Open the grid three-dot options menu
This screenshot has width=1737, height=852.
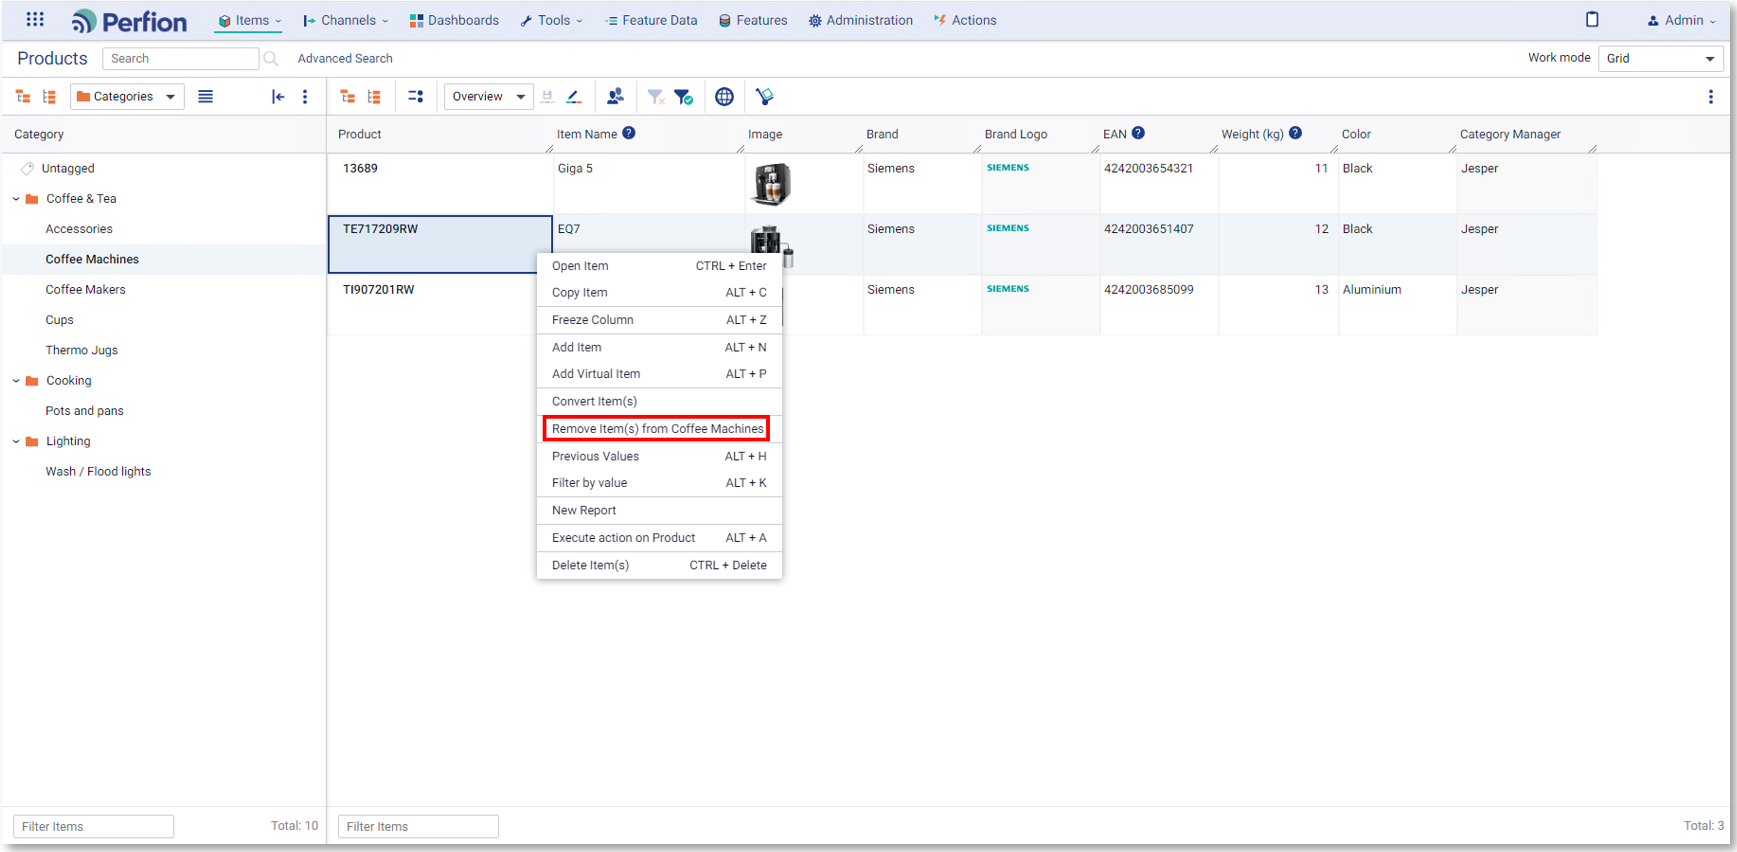(1711, 97)
